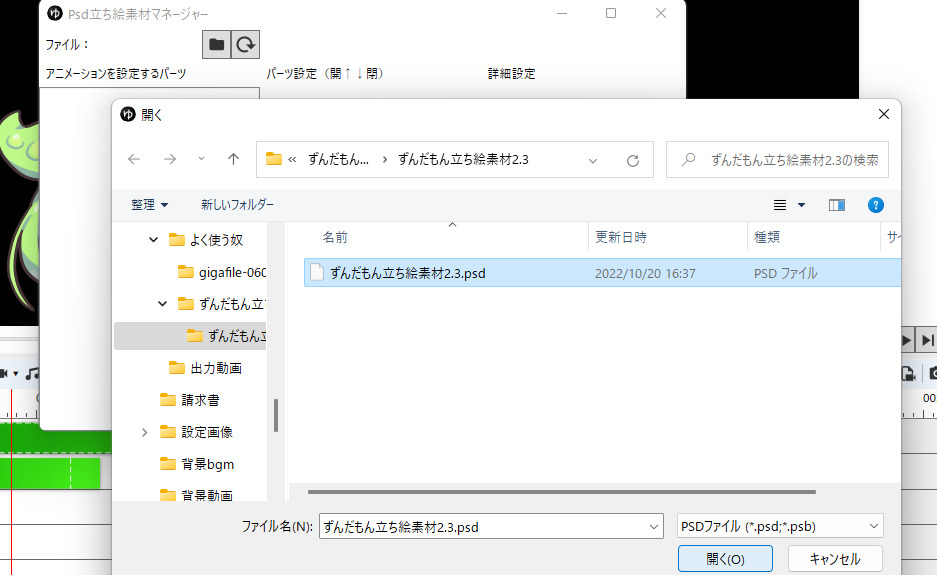Refresh the address bar location

click(x=633, y=160)
